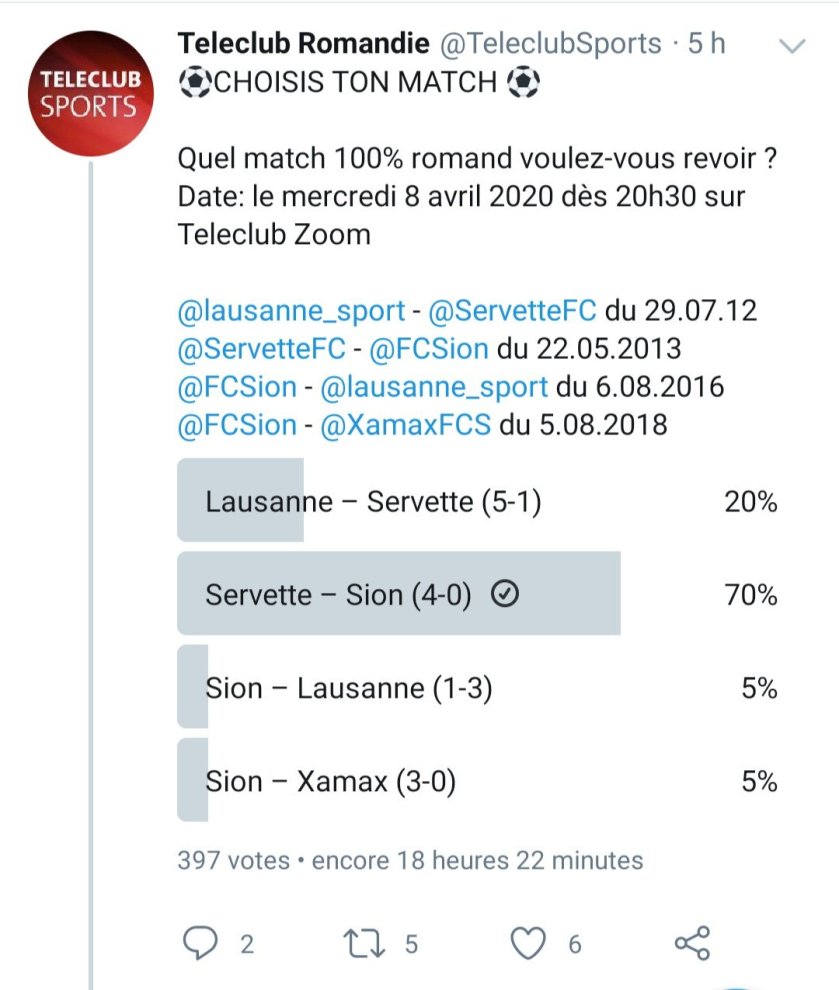Viewport: 839px width, 990px height.
Task: Open @FCSion mention dated 5.08.2018
Action: pyautogui.click(x=237, y=425)
